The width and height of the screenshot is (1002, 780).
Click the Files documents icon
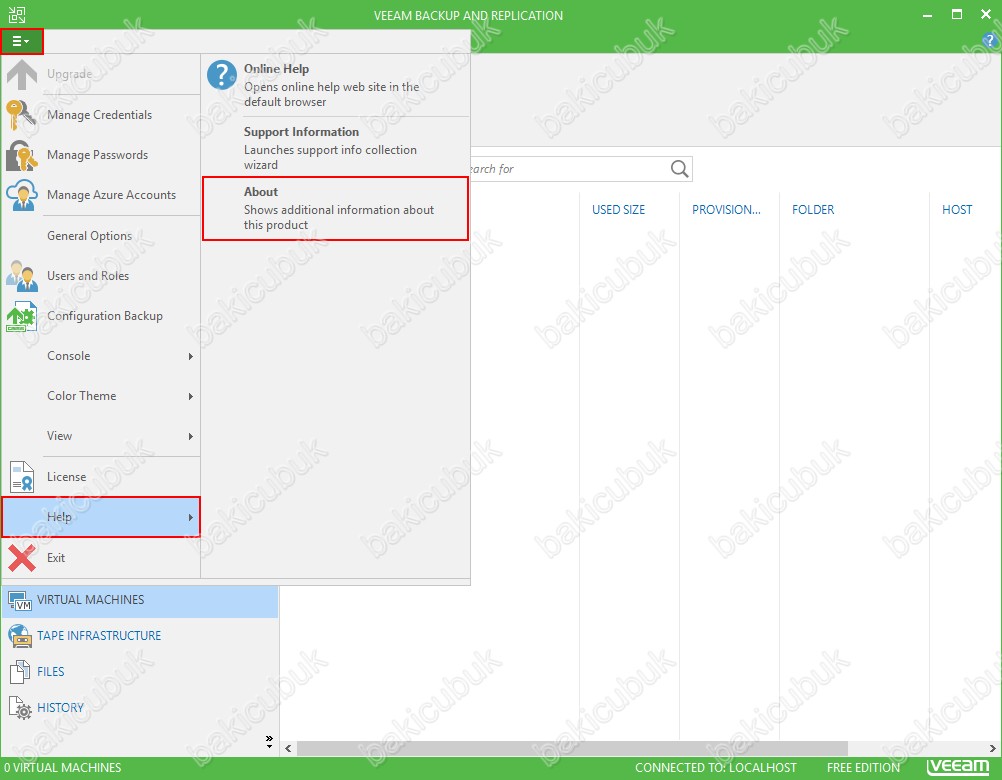point(20,672)
